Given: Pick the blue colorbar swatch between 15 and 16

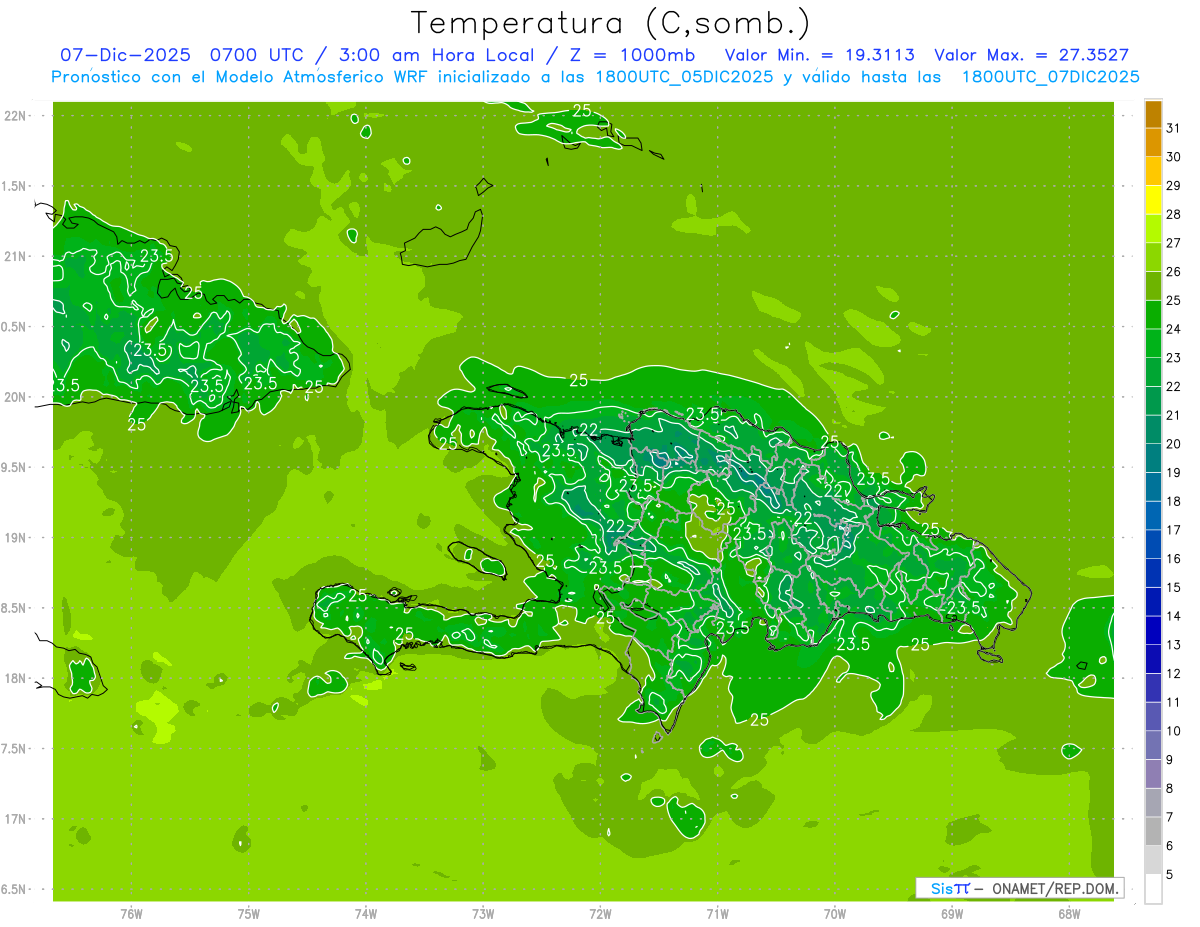Looking at the screenshot, I should pyautogui.click(x=1153, y=573).
